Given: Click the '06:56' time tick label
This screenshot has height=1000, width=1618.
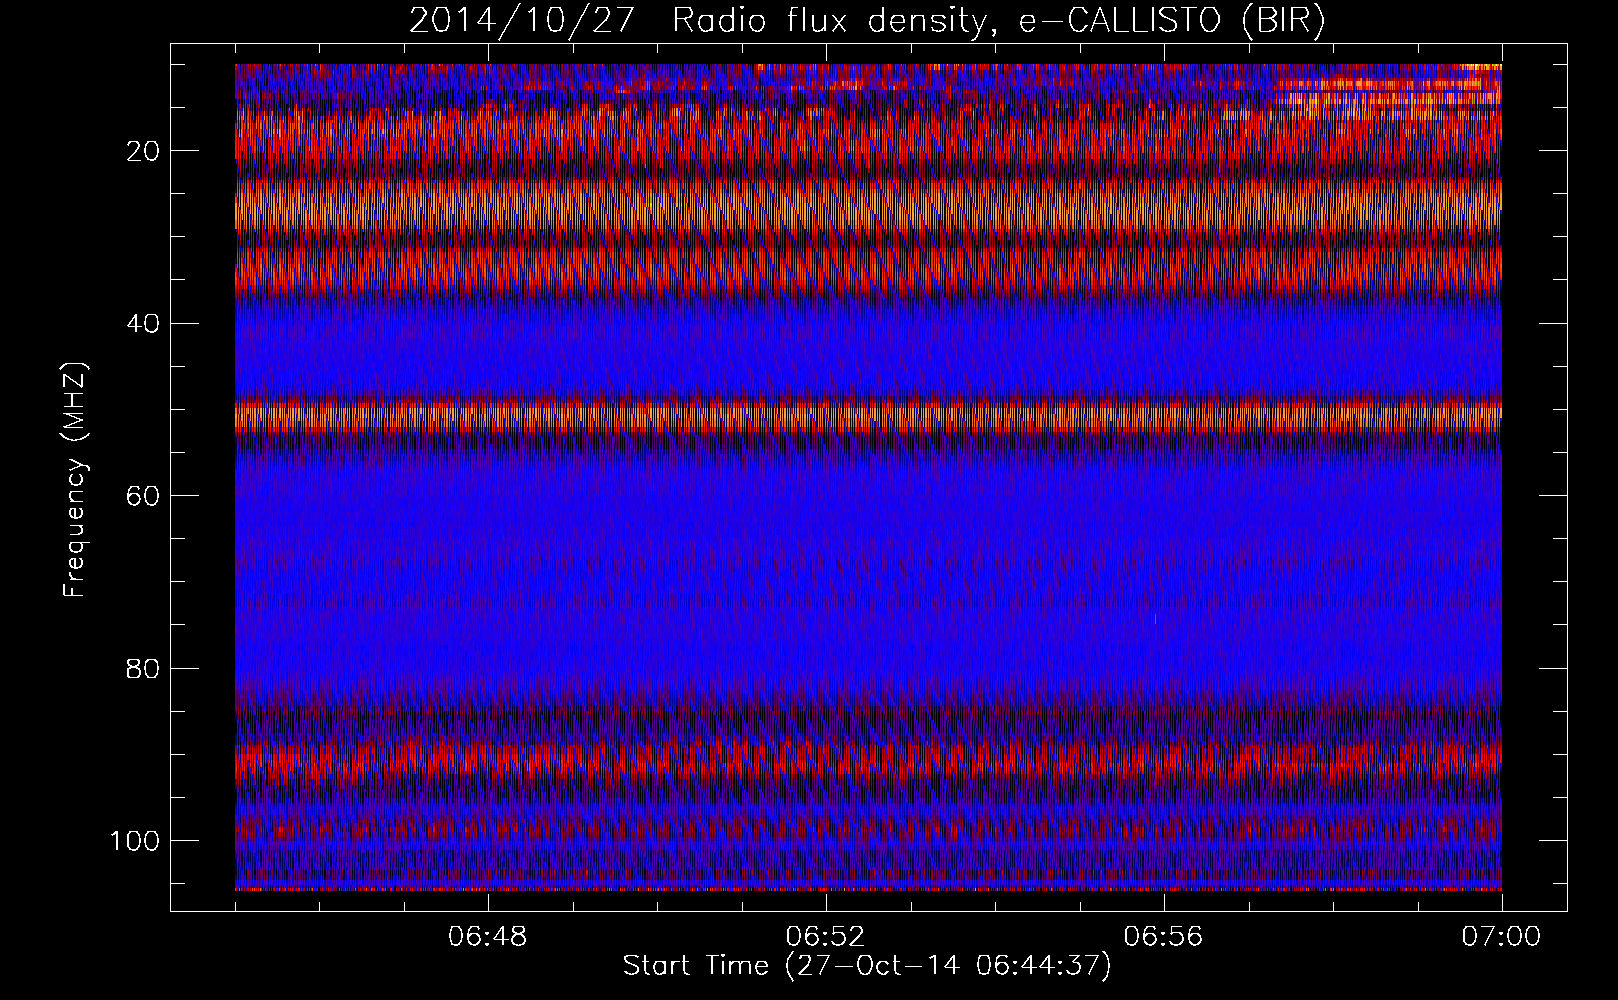Looking at the screenshot, I should (1163, 937).
